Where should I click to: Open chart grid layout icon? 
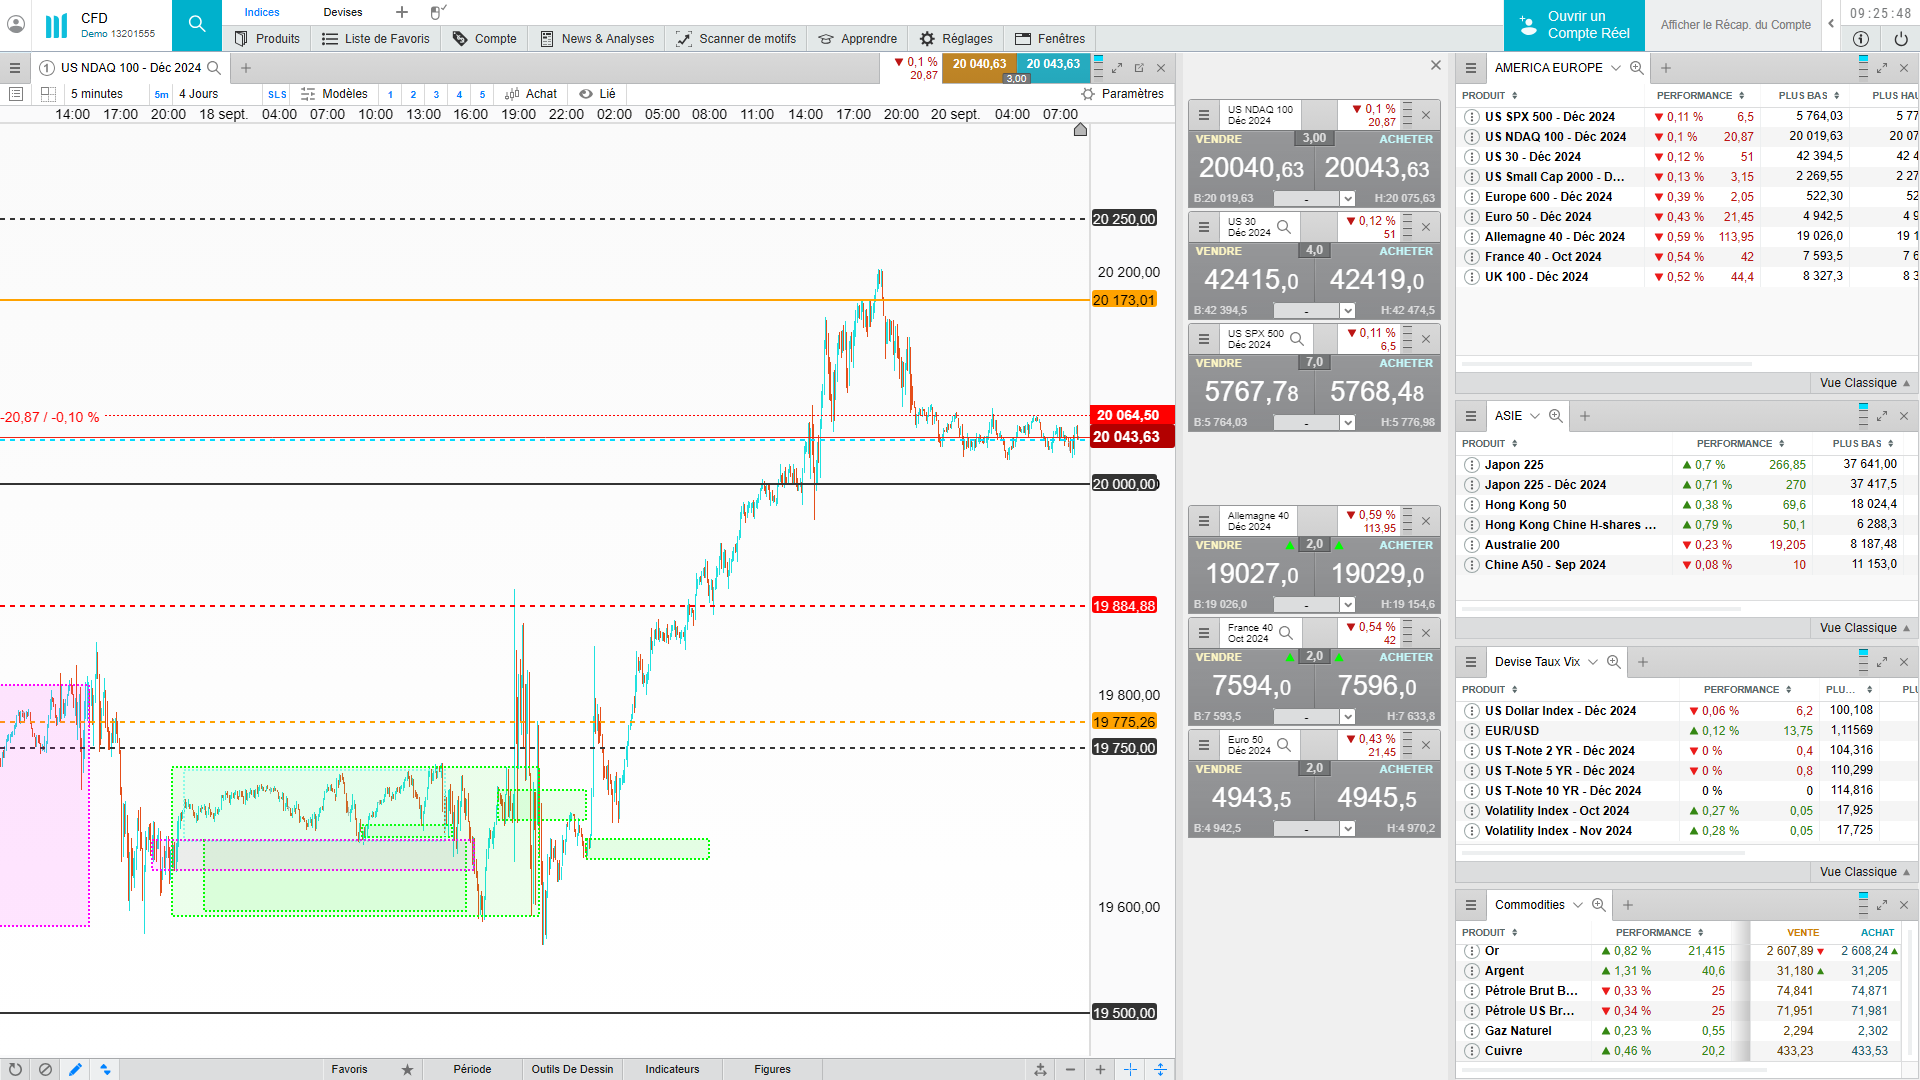(48, 94)
